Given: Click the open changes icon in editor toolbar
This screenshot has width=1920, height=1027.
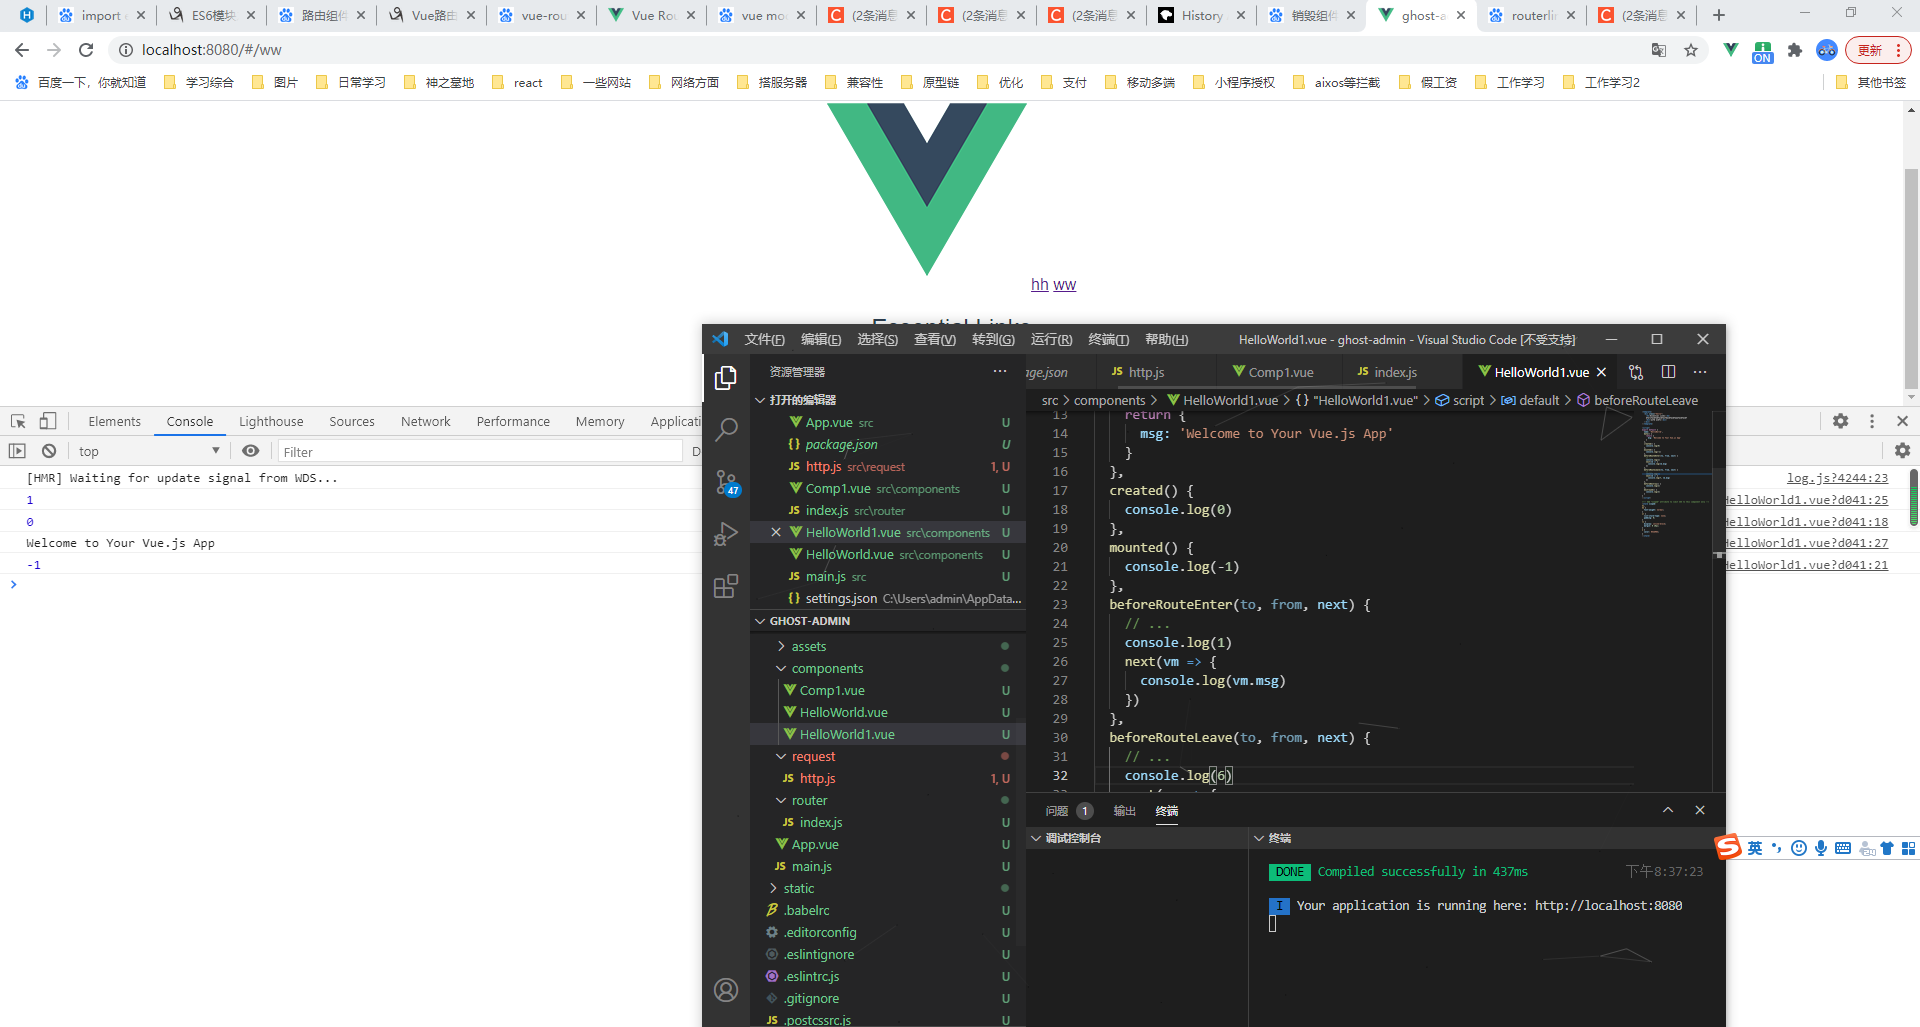Looking at the screenshot, I should 1636,372.
